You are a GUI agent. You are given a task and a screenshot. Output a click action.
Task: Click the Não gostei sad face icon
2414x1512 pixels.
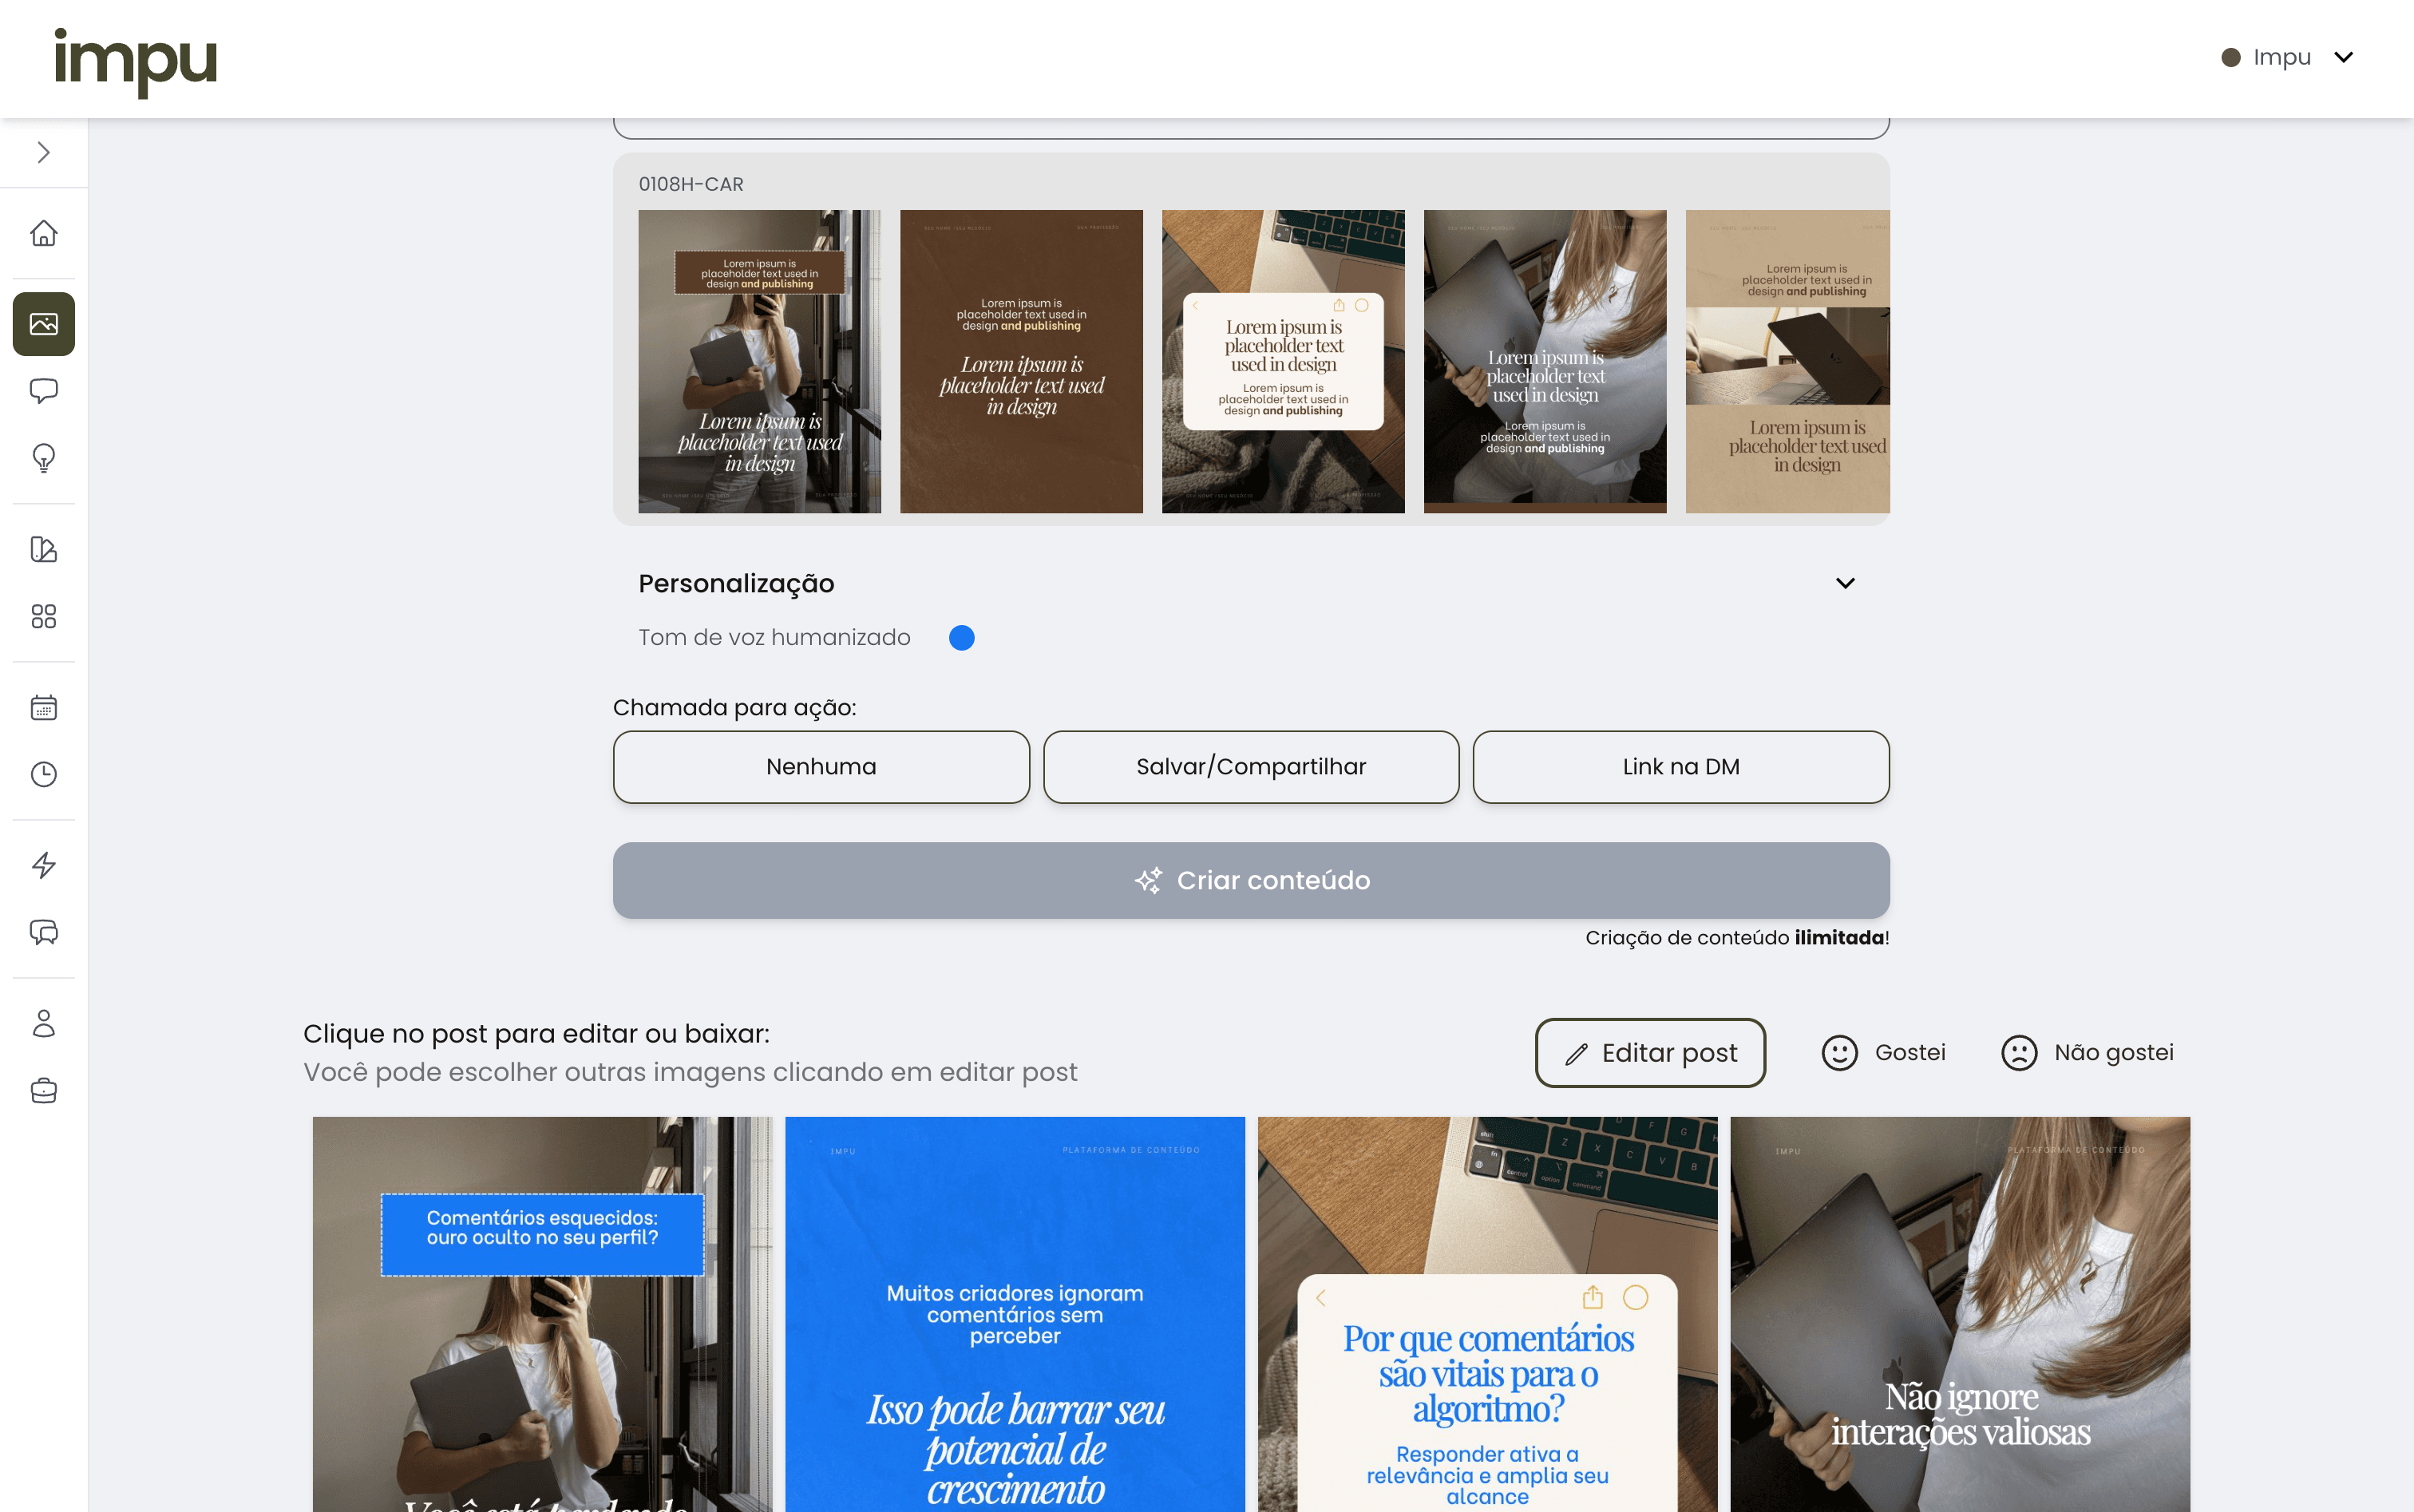(x=2019, y=1053)
